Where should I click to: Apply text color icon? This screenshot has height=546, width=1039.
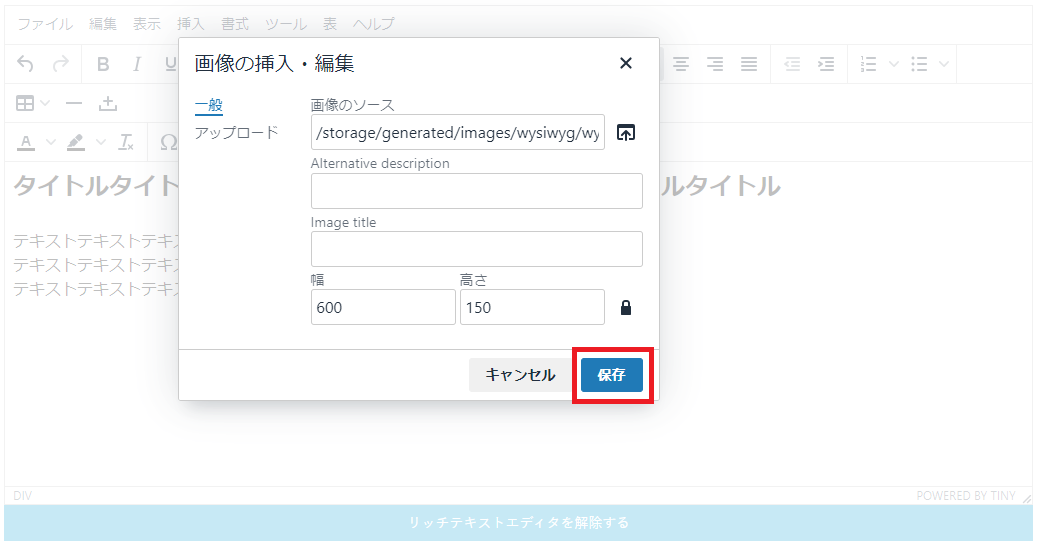pyautogui.click(x=26, y=142)
